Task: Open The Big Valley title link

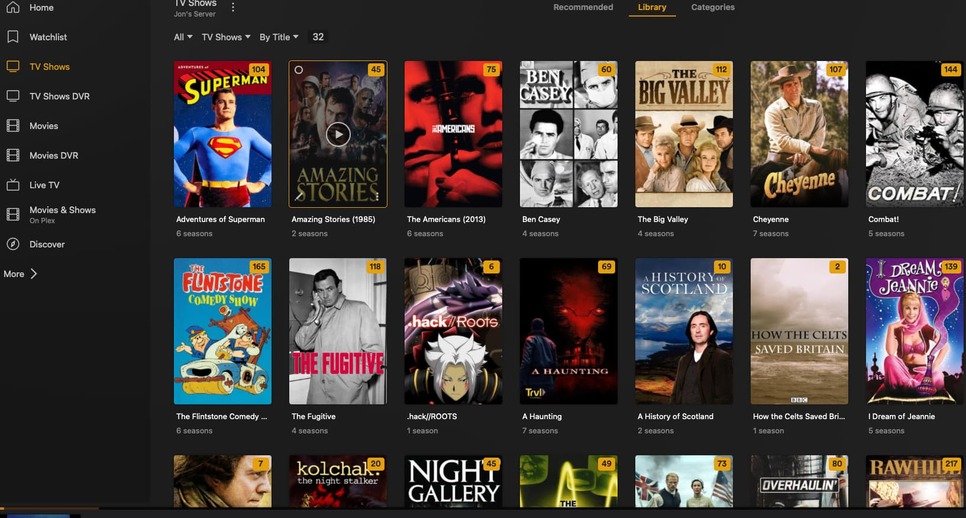Action: tap(663, 219)
